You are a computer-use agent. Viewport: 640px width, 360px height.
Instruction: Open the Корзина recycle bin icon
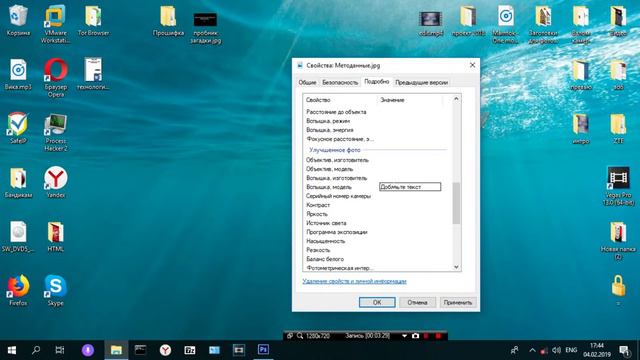[x=18, y=20]
